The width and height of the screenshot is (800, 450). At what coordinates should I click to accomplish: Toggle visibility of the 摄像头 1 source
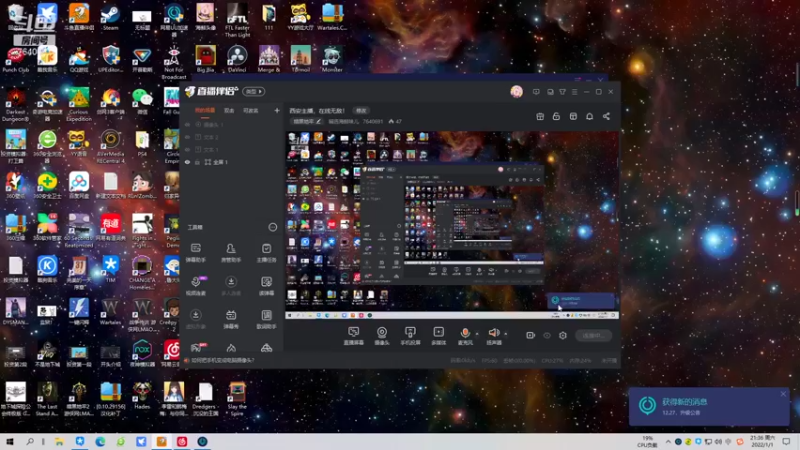pyautogui.click(x=187, y=124)
